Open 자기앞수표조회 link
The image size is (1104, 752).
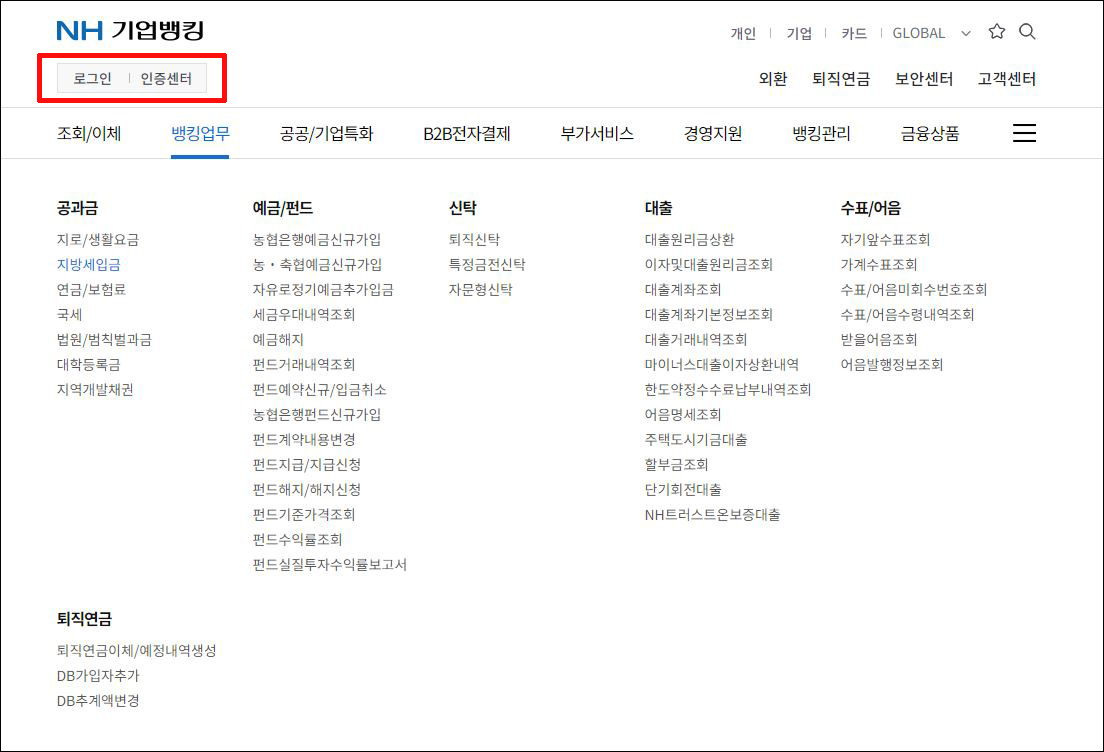click(886, 239)
